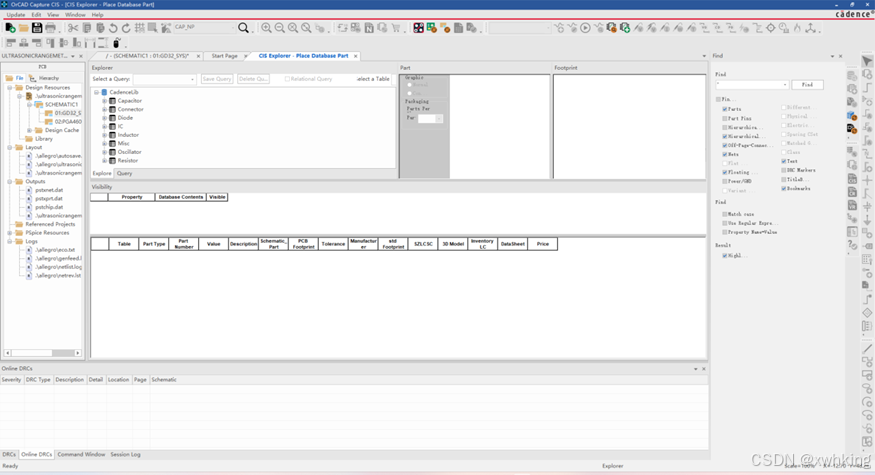Click the black chip icon with orange badge
Image resolution: width=875 pixels, height=475 pixels.
pos(852,129)
